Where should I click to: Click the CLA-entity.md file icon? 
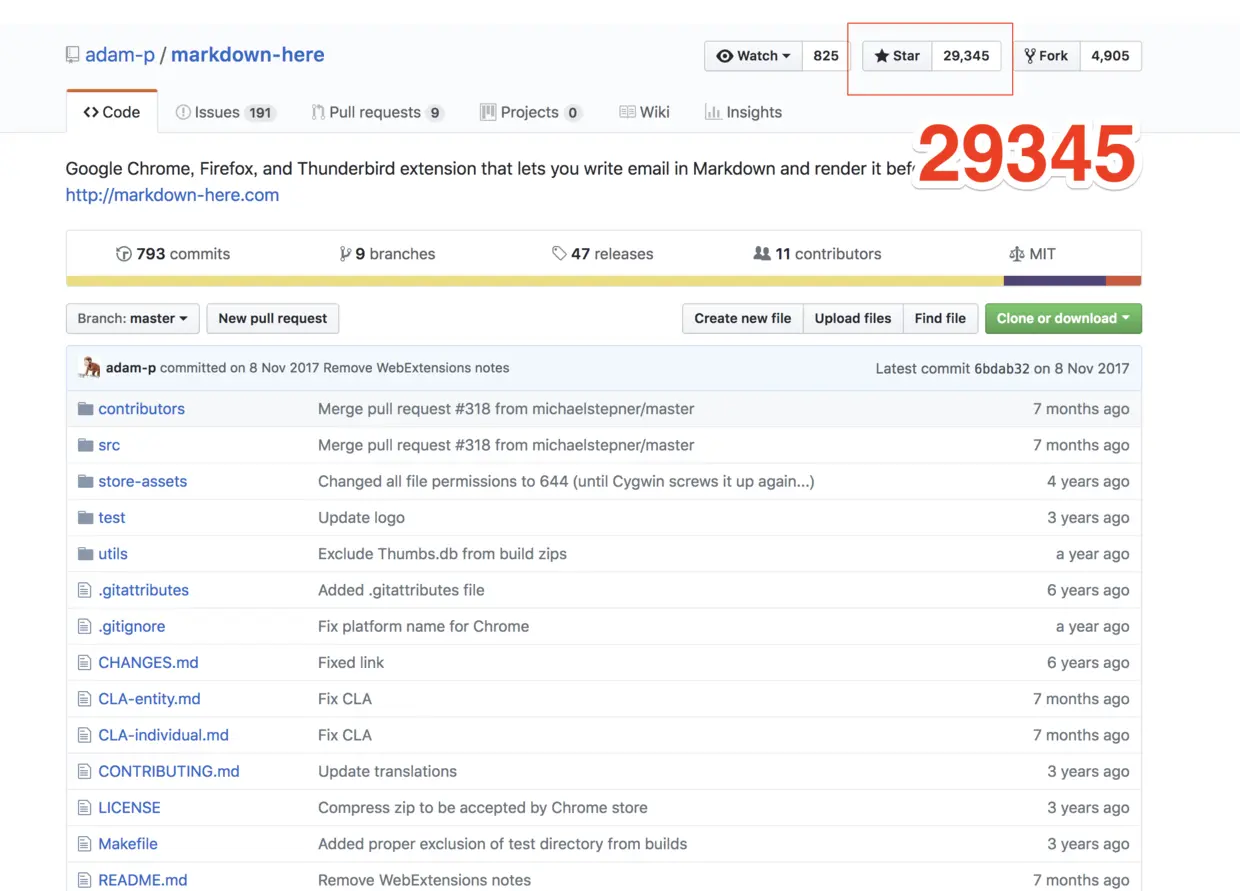click(84, 699)
